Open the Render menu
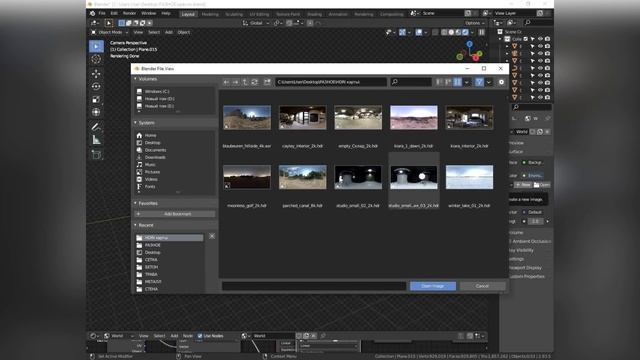The height and width of the screenshot is (360, 640). (129, 13)
